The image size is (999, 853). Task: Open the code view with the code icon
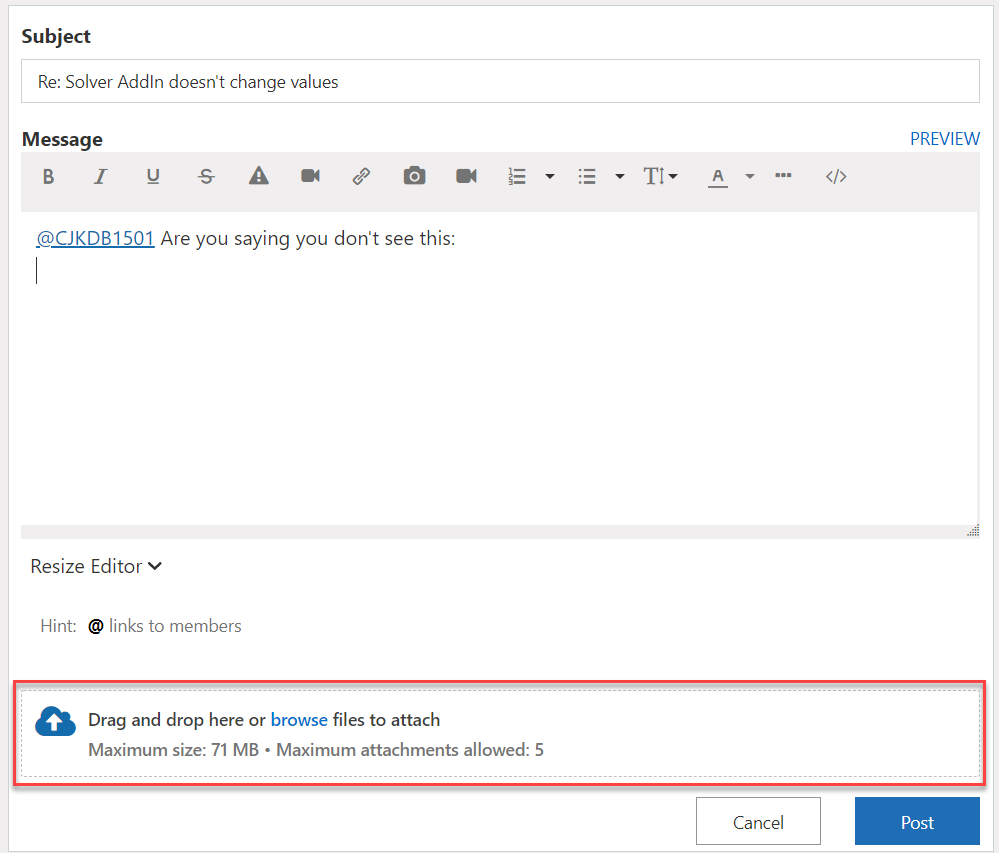[x=836, y=176]
